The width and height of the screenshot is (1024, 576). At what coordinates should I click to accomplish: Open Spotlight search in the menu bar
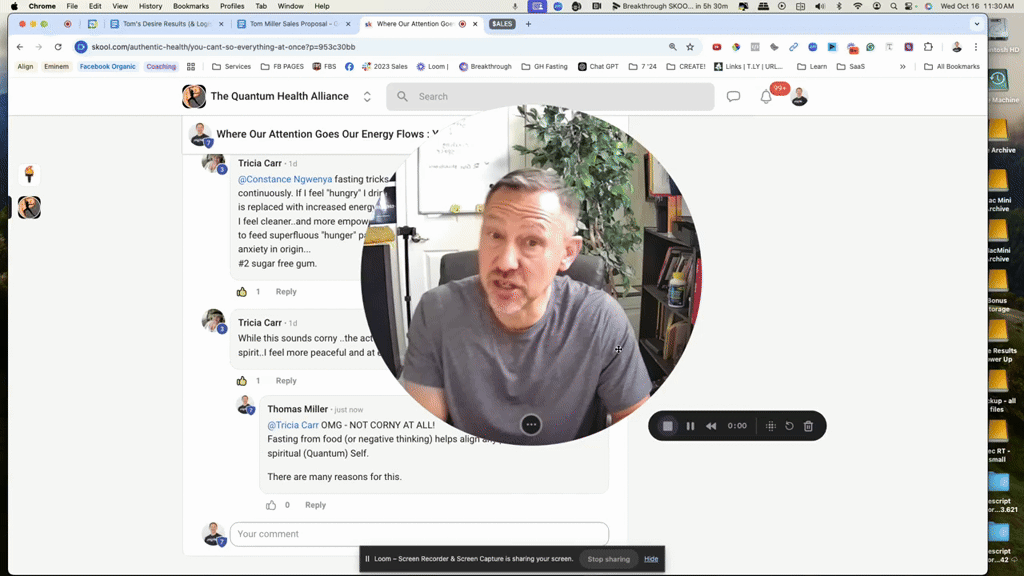tap(893, 6)
